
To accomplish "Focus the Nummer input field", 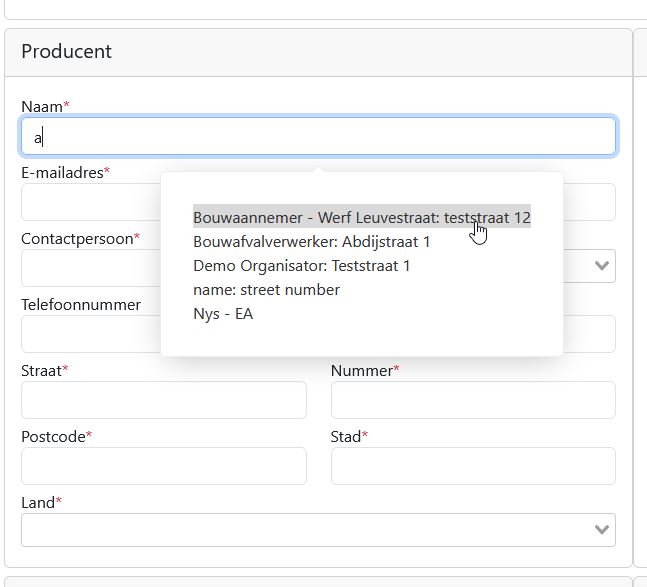I will click(x=472, y=400).
